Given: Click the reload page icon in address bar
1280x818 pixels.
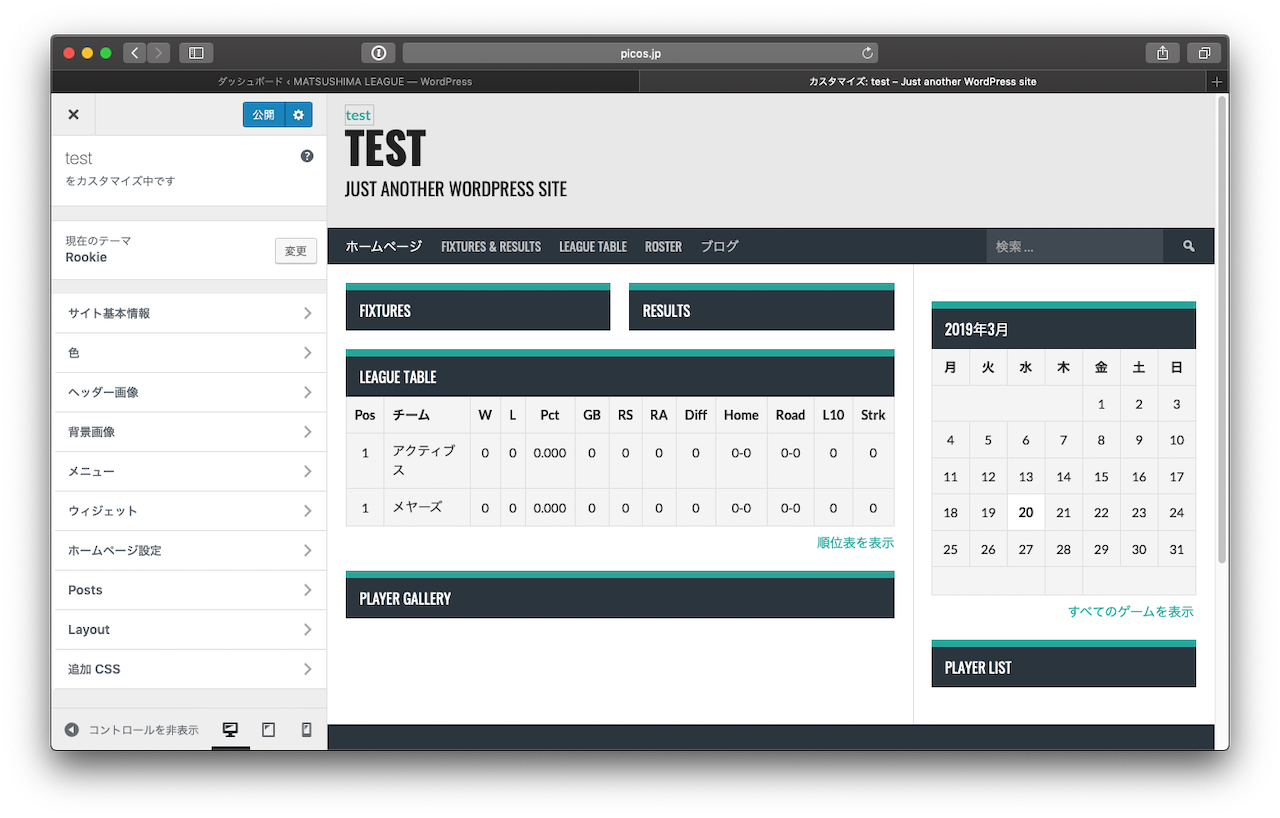Looking at the screenshot, I should 868,53.
